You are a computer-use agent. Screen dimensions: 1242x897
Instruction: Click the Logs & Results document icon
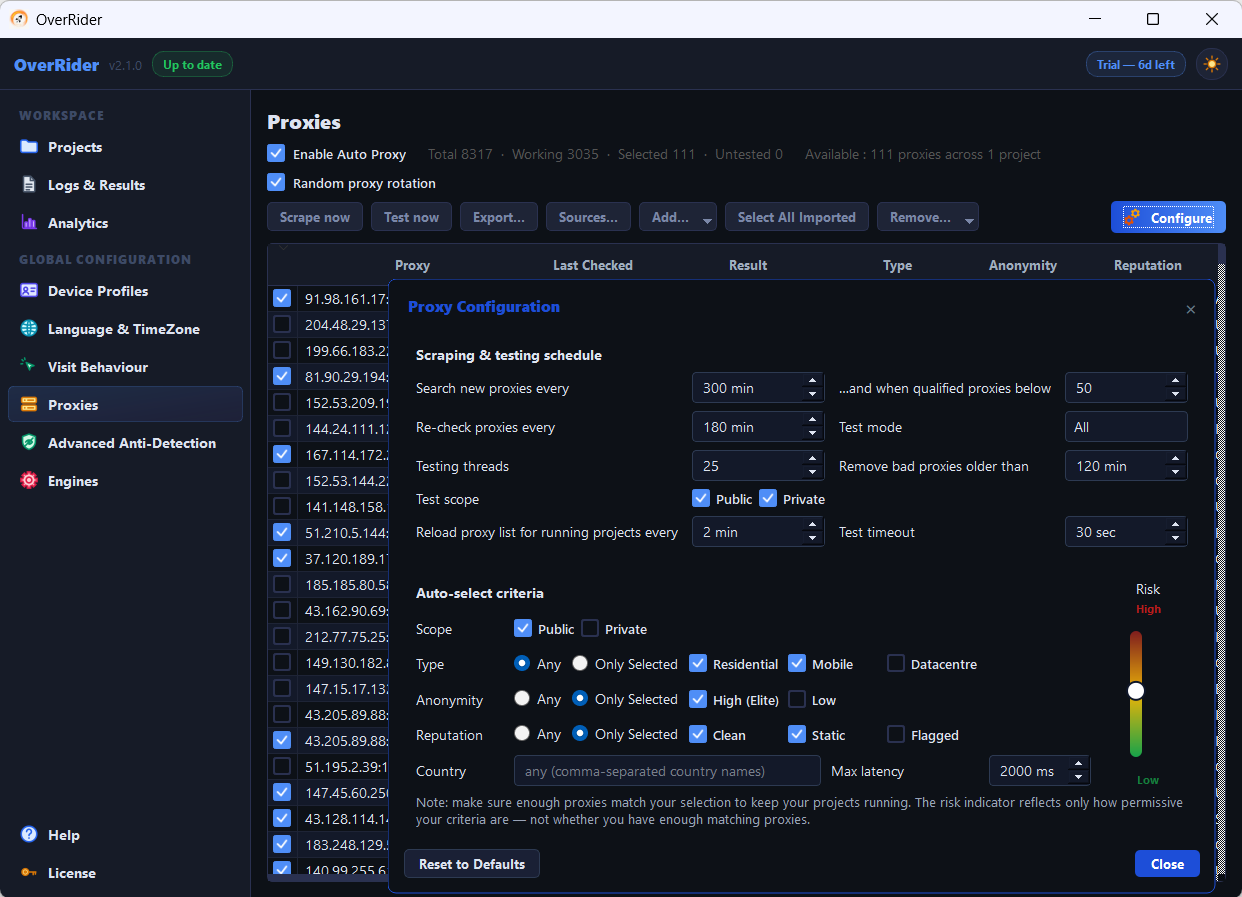point(29,185)
